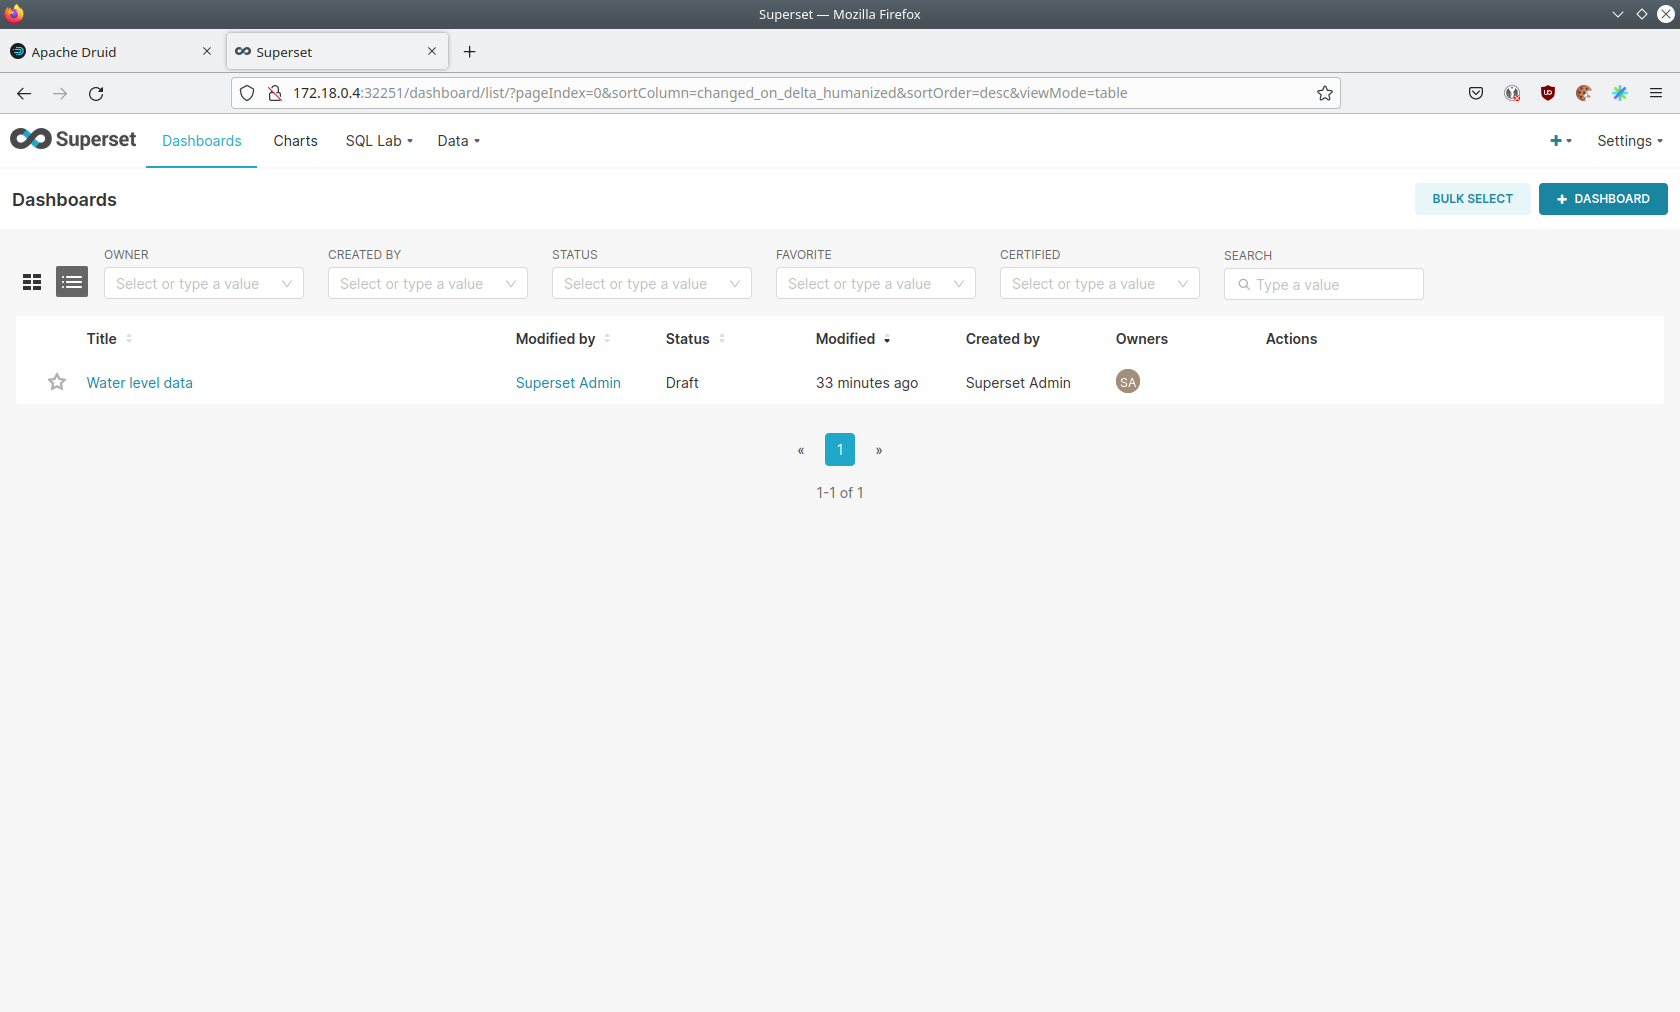
Task: Click the Bulk Select button
Action: (x=1472, y=199)
